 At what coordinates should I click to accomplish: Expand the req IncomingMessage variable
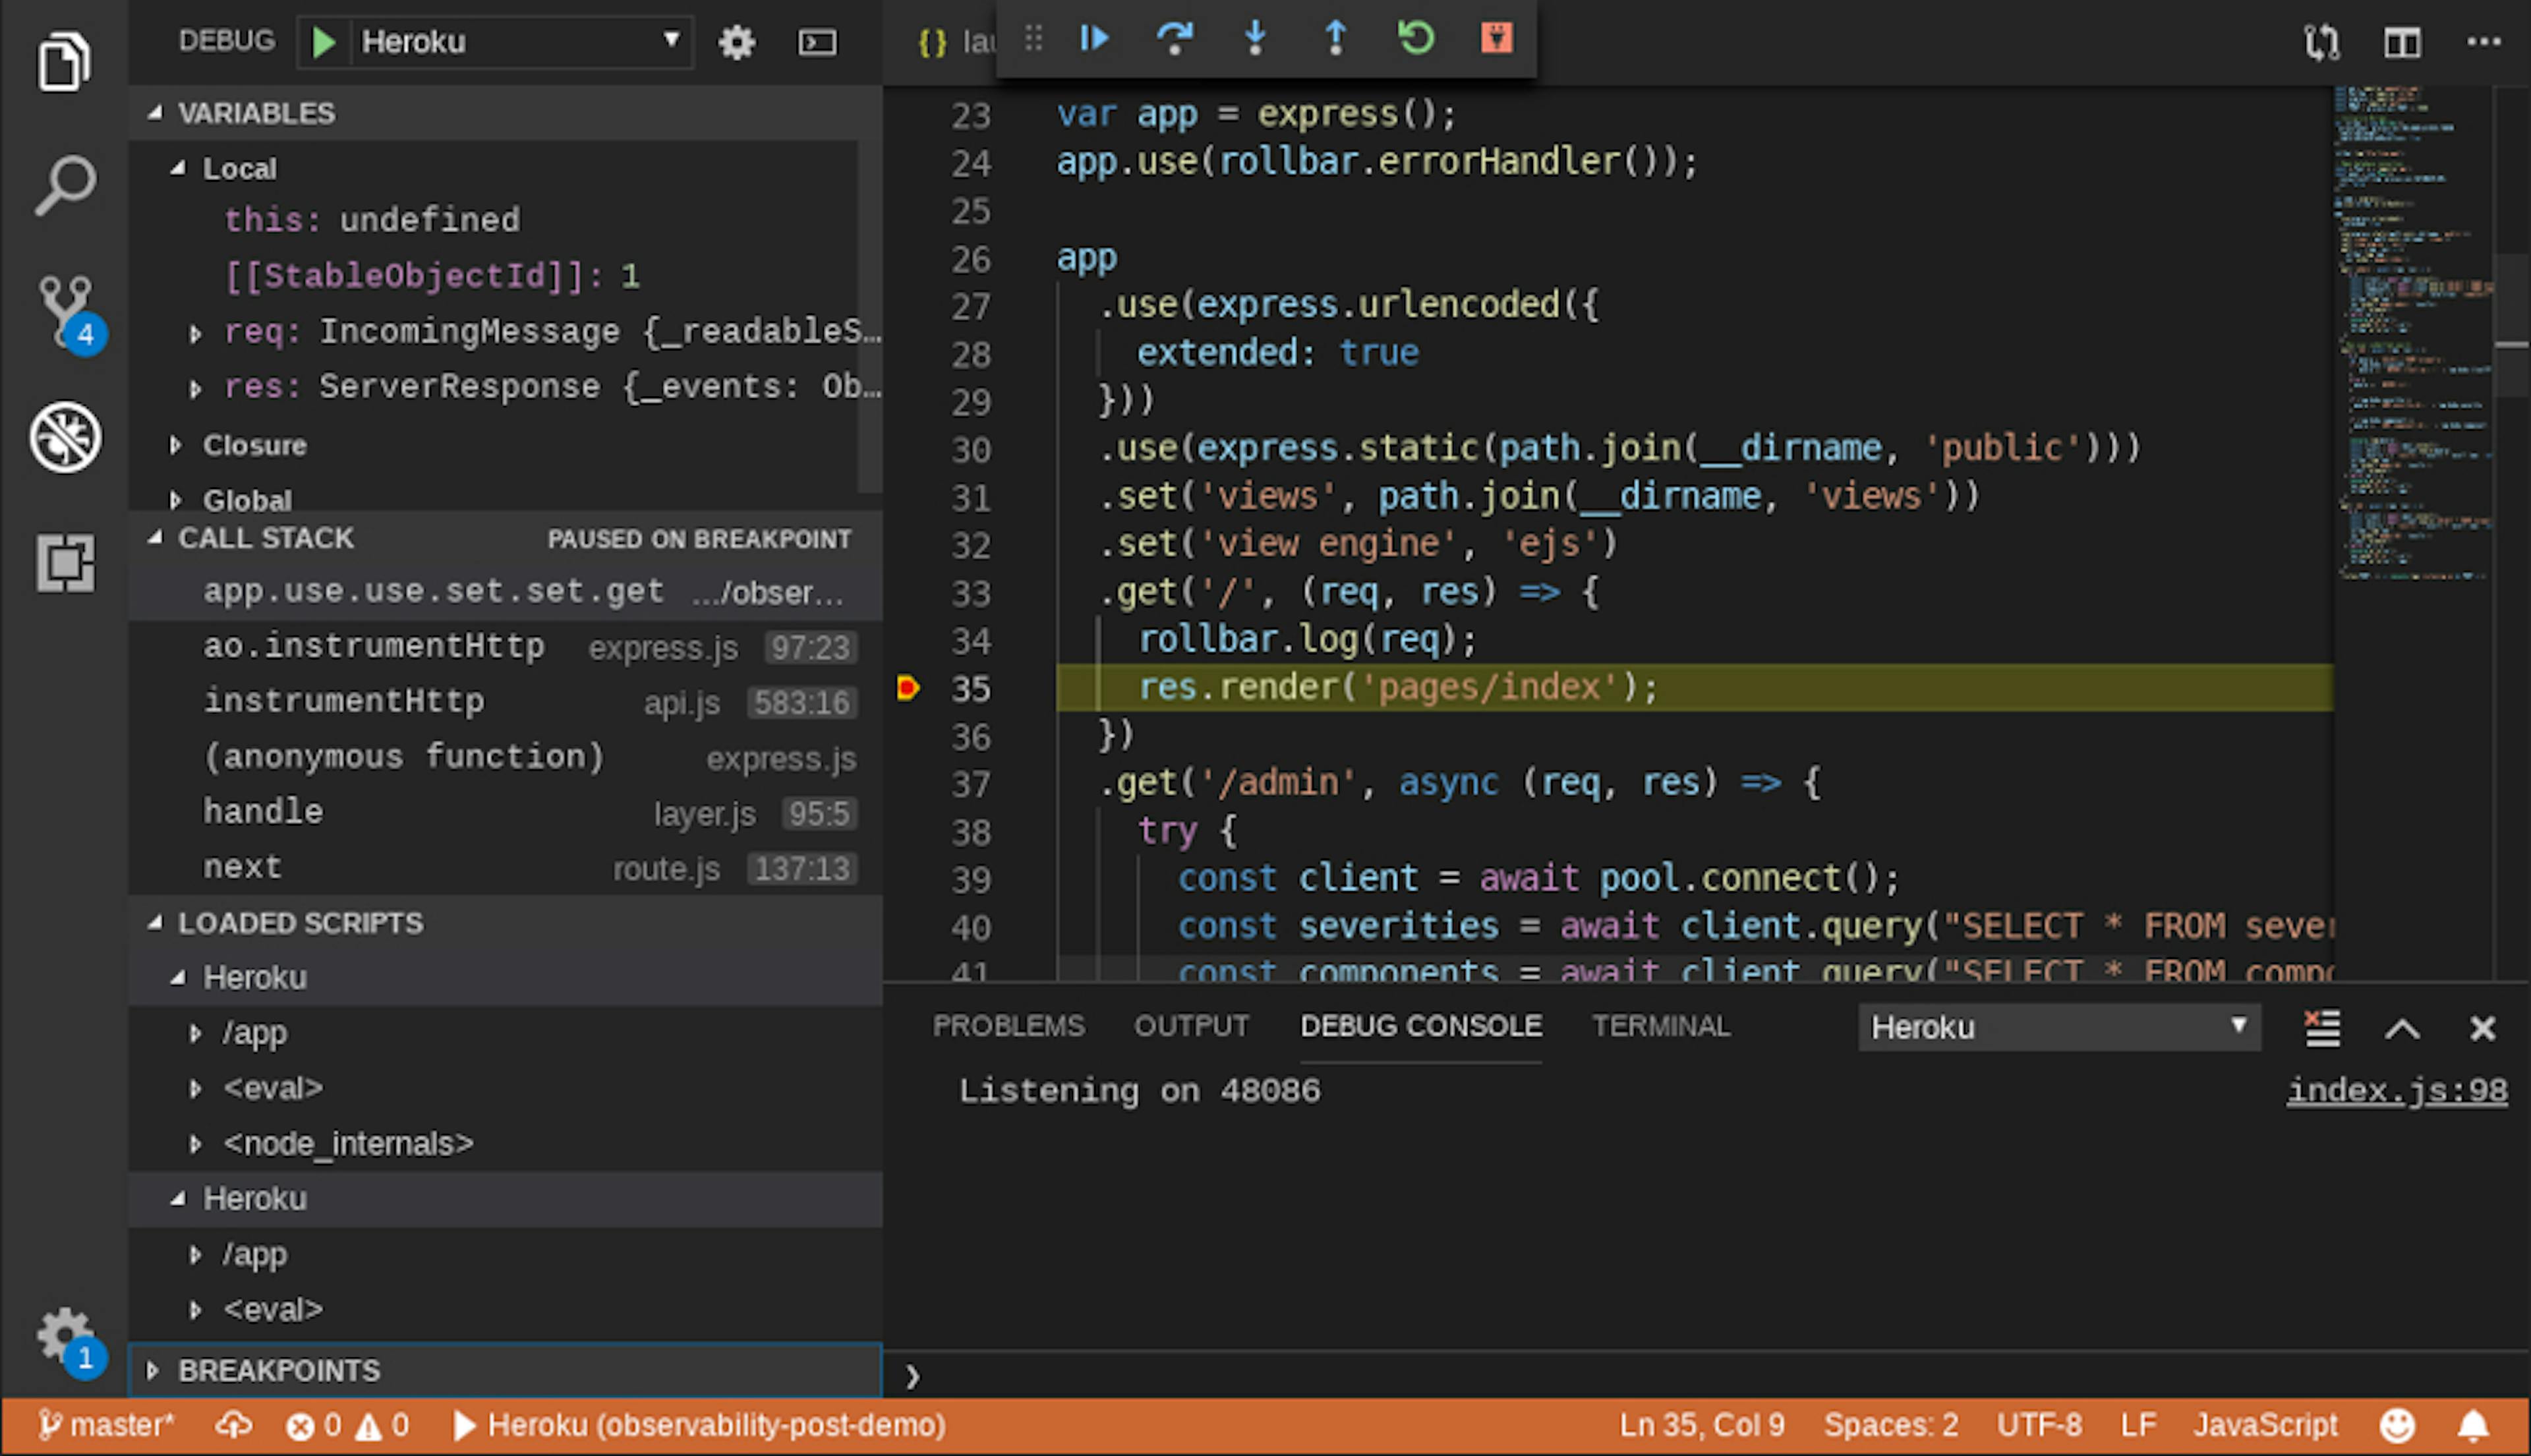pyautogui.click(x=195, y=333)
